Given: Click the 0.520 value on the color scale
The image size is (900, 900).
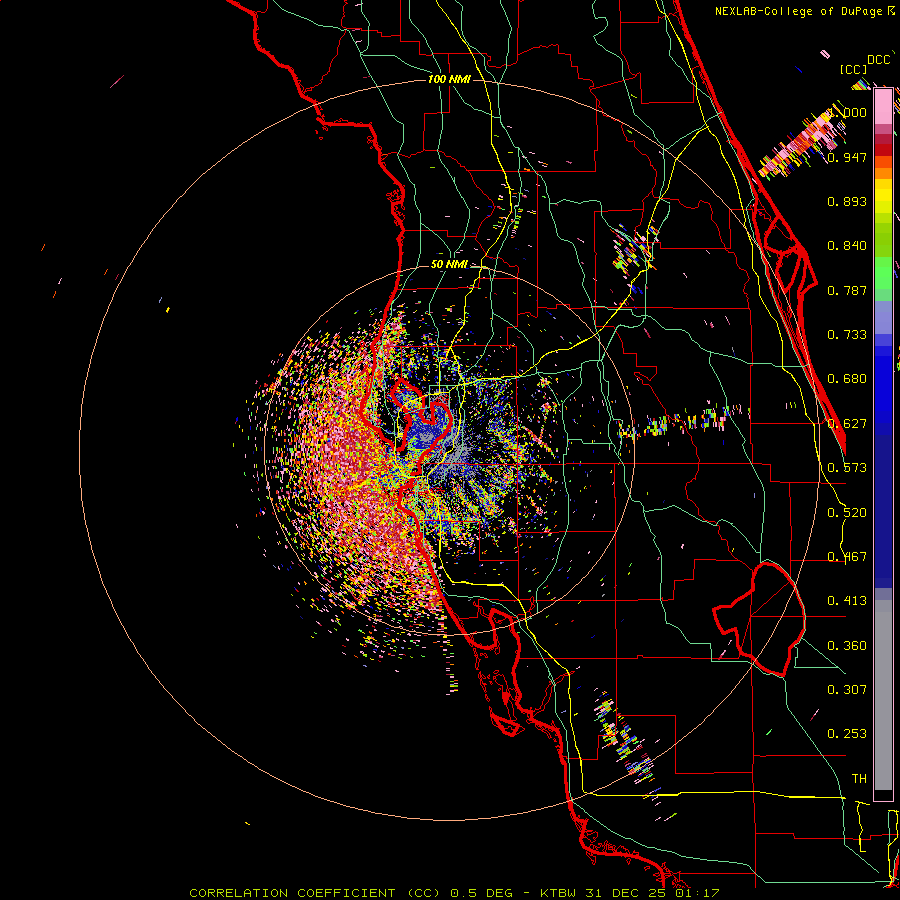Looking at the screenshot, I should (x=847, y=513).
